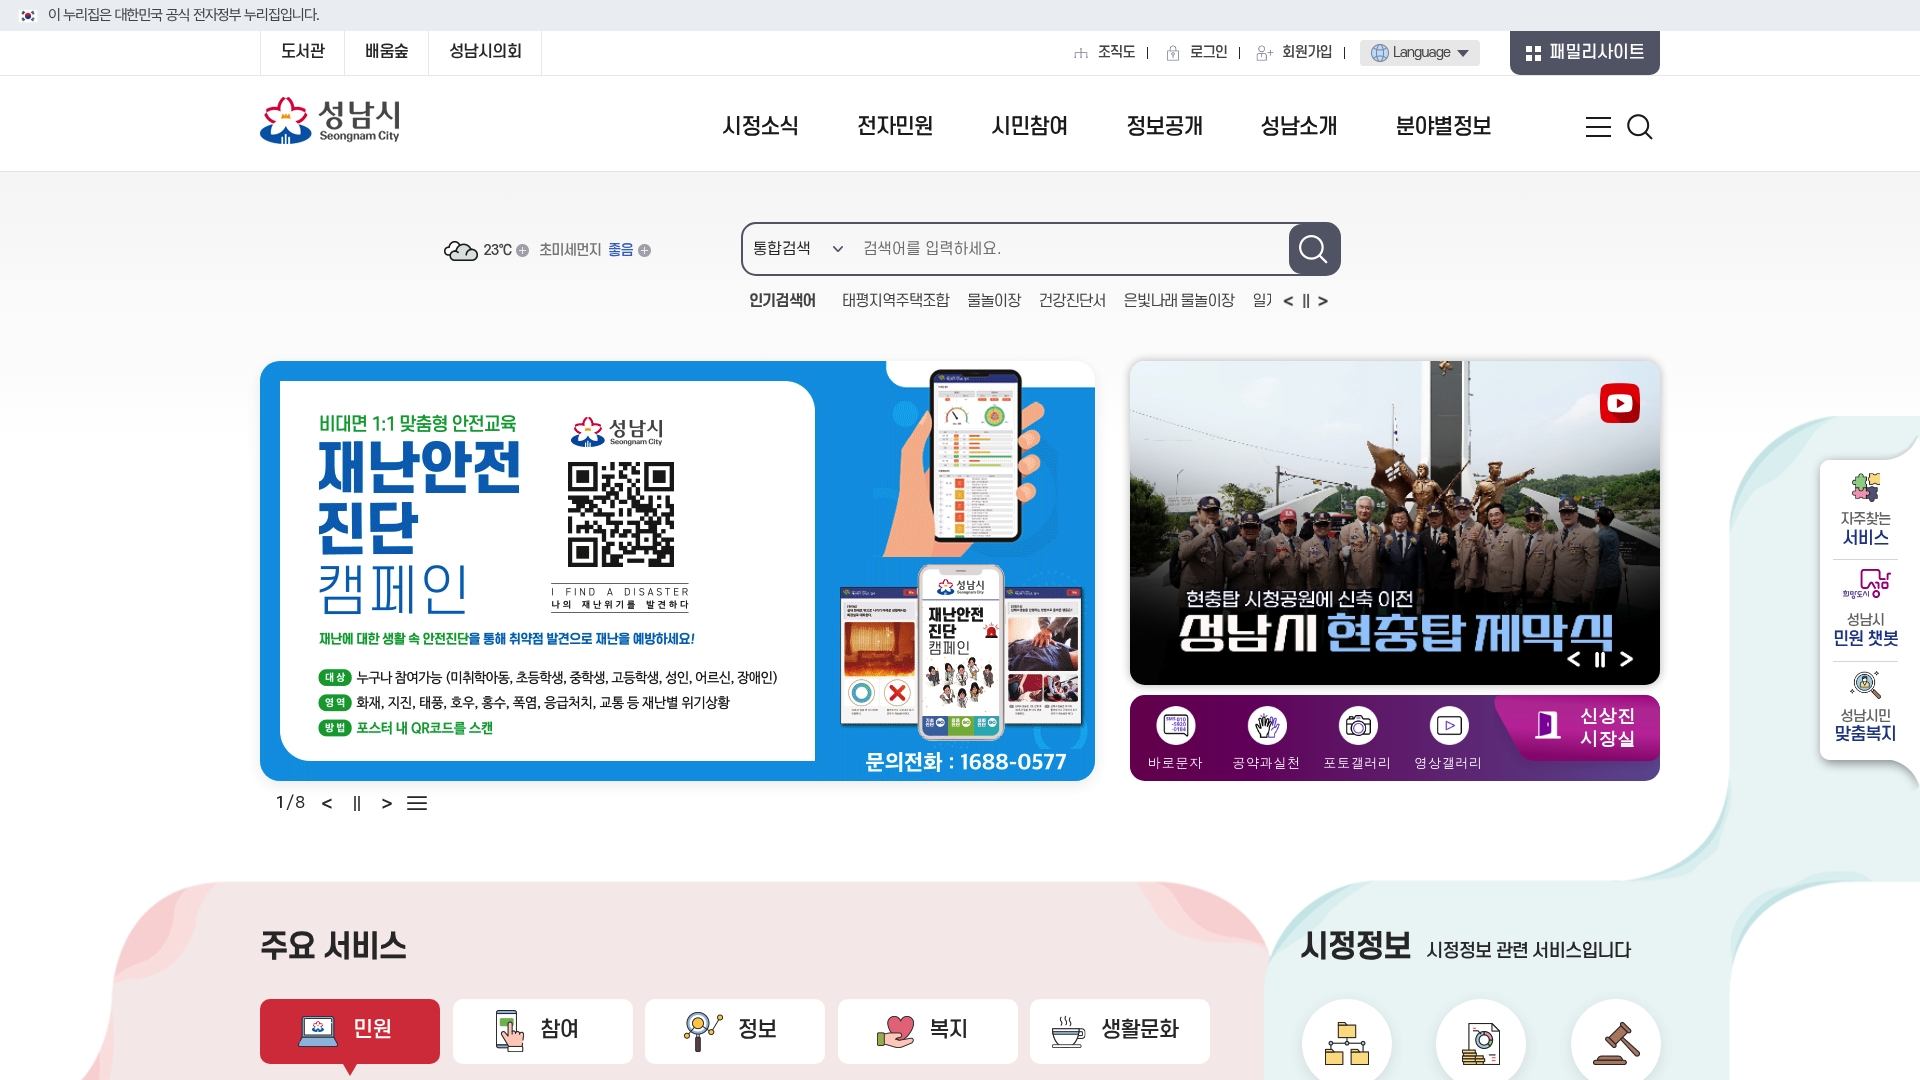Go to 성남시의회 top link
The image size is (1920, 1080).
pyautogui.click(x=485, y=52)
